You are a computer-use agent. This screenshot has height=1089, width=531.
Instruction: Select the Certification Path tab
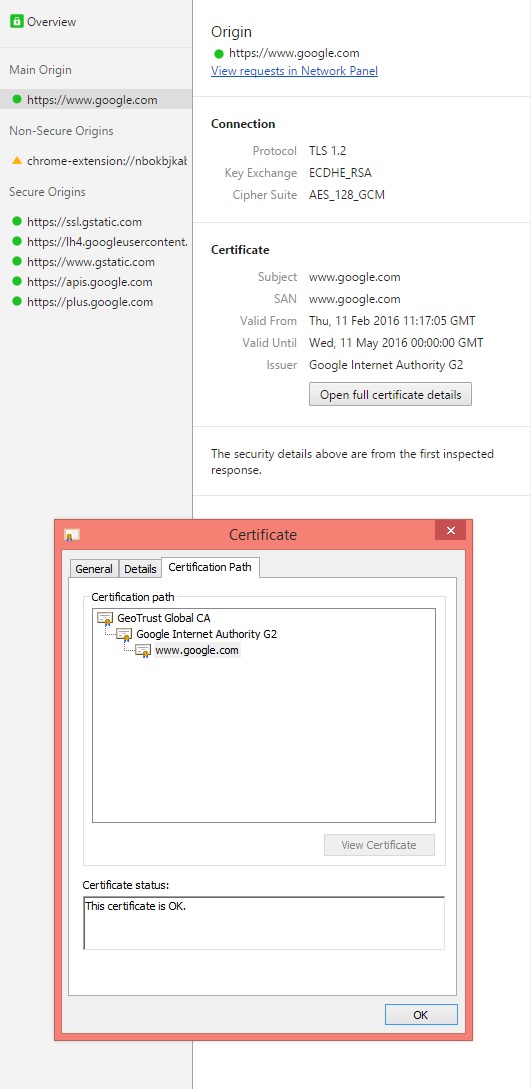210,567
